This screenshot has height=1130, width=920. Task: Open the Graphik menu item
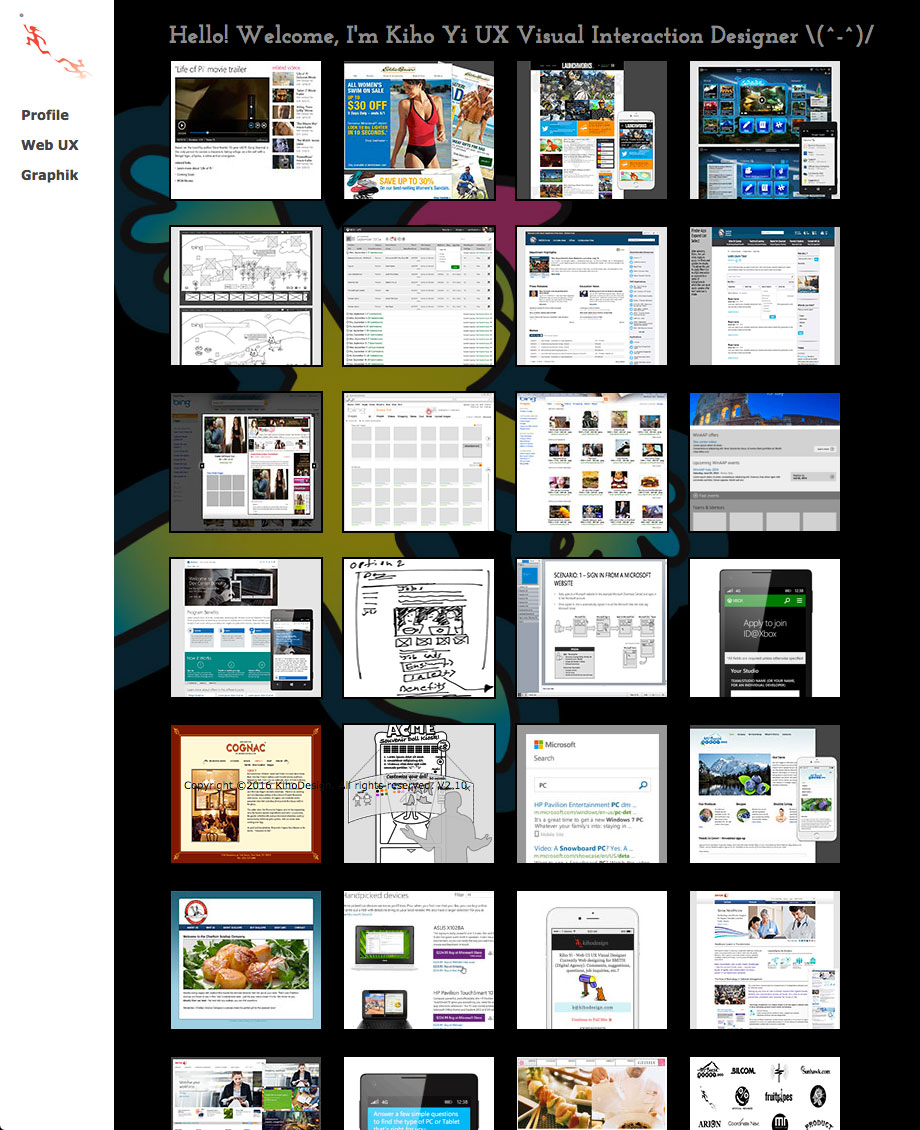pos(50,175)
